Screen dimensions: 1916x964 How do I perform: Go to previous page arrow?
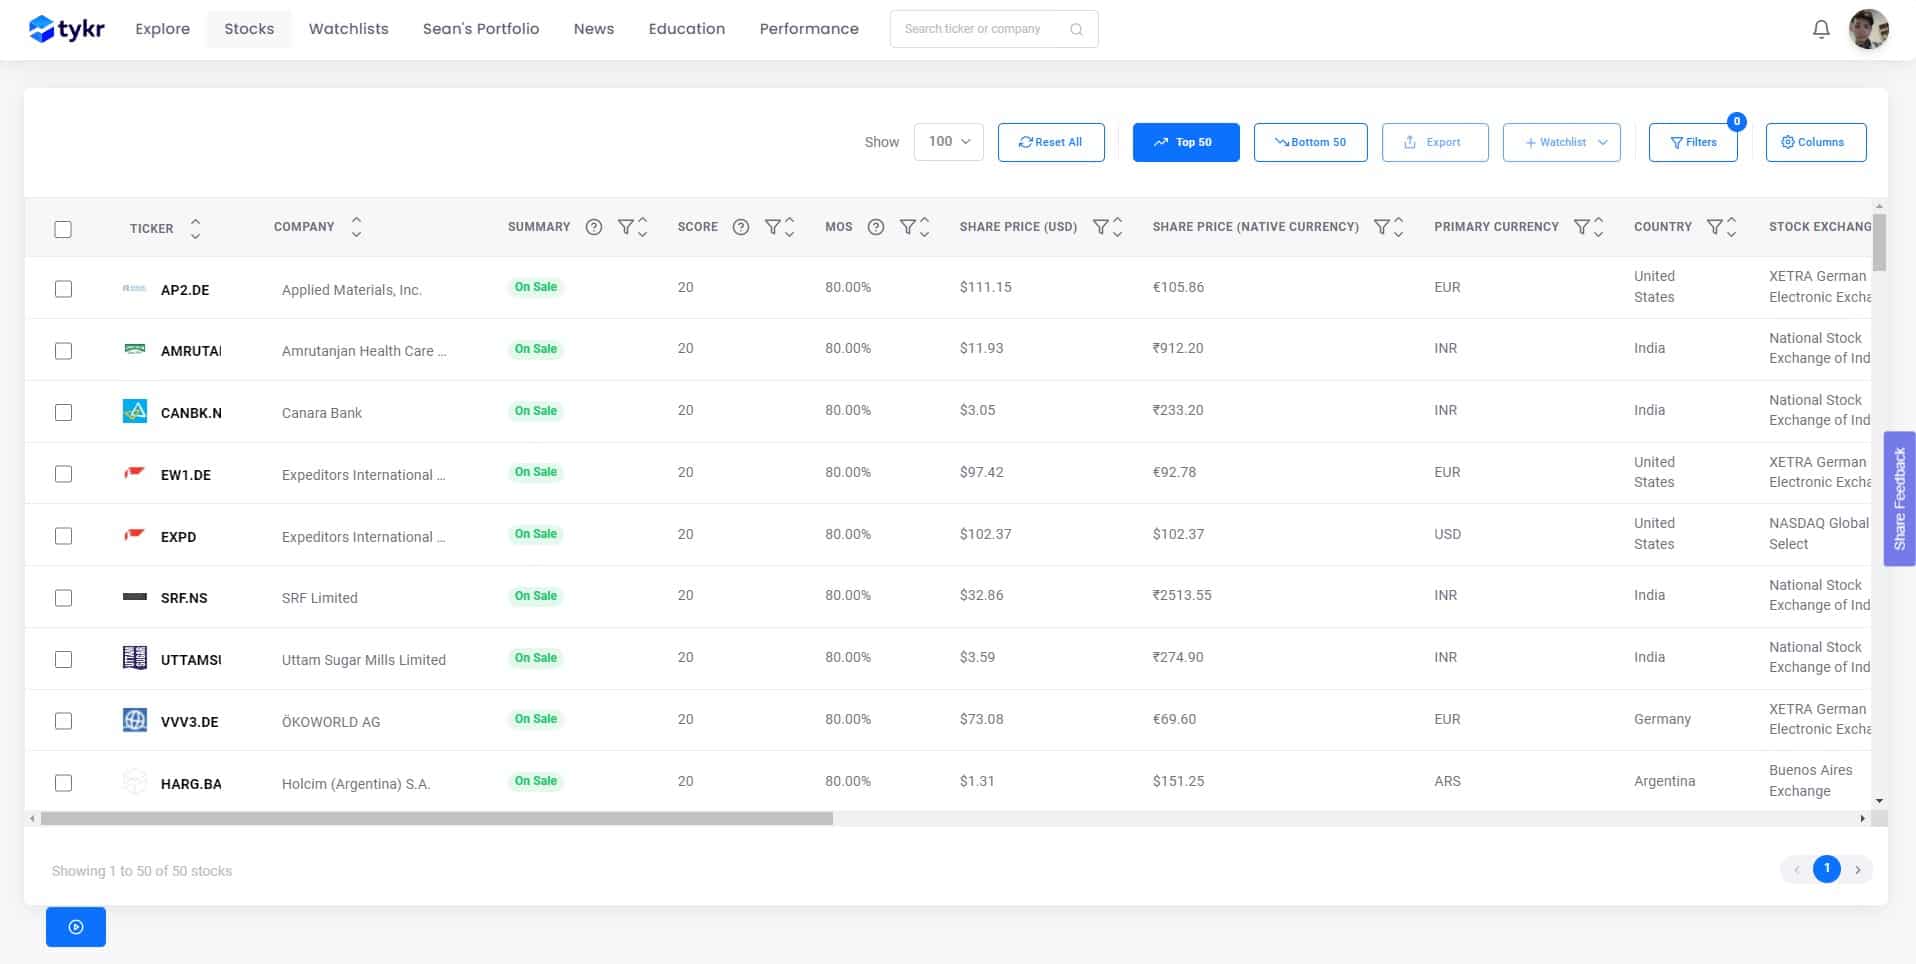pyautogui.click(x=1796, y=870)
